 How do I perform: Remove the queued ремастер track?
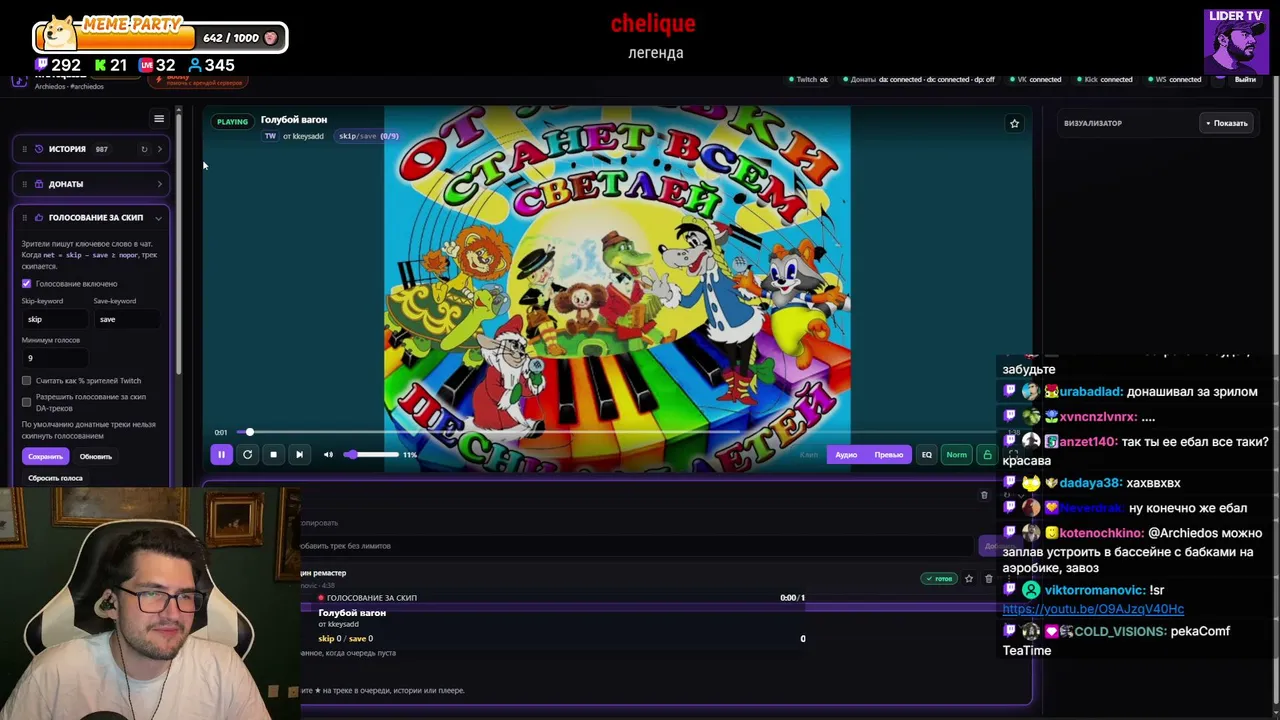[989, 578]
